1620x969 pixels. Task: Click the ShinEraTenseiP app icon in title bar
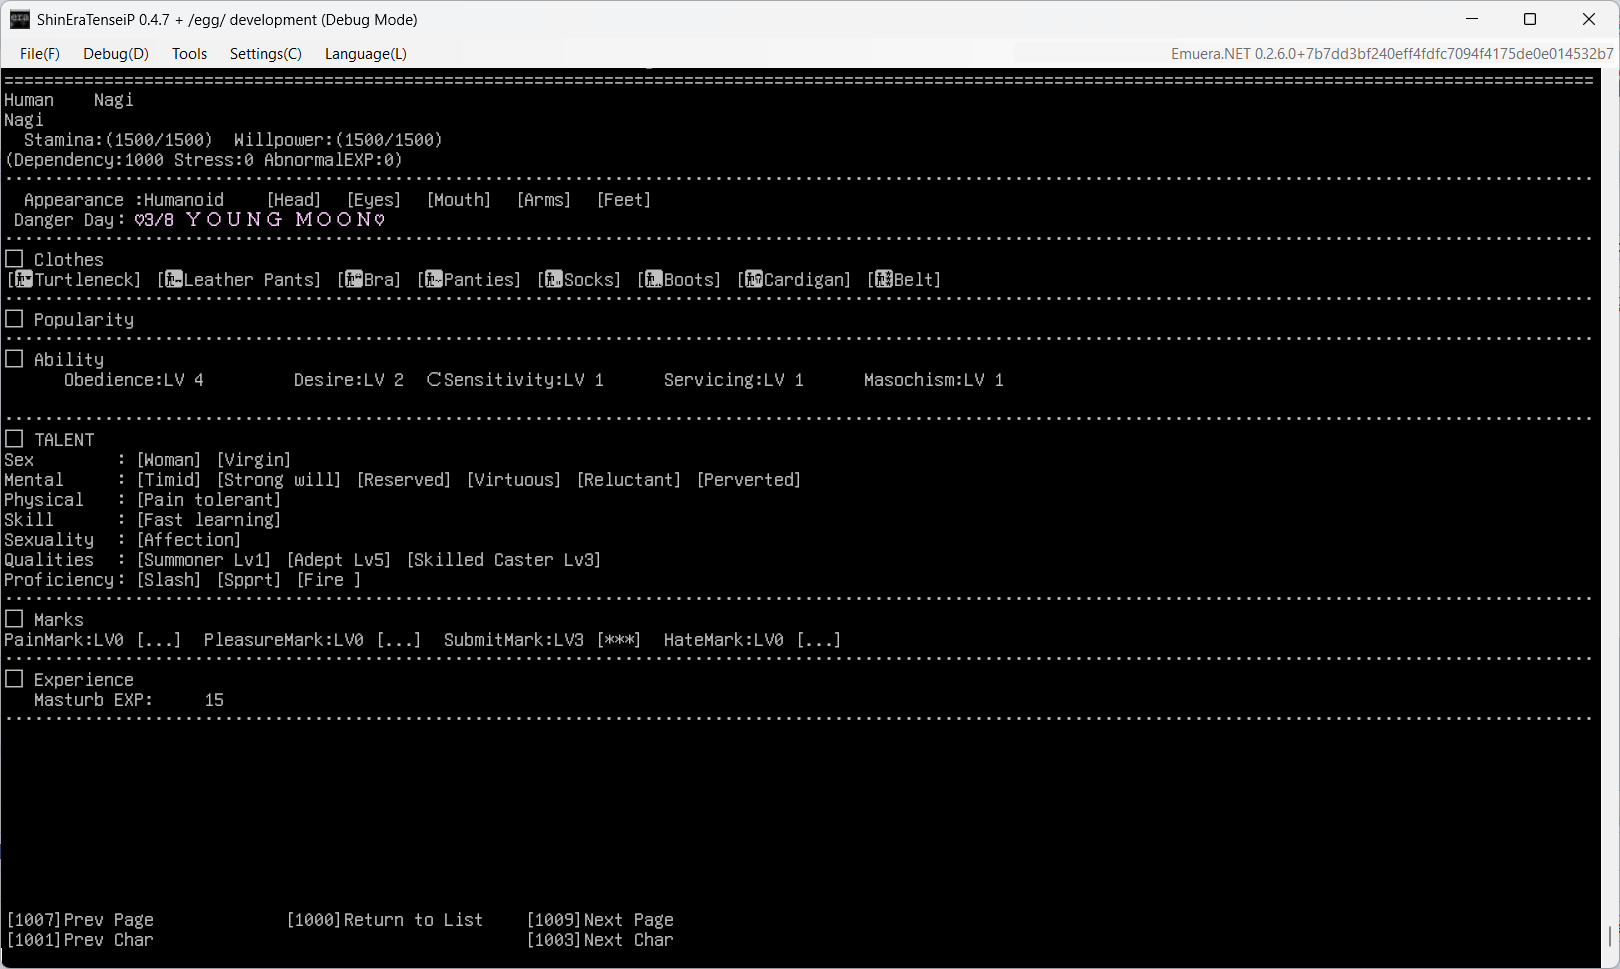20,19
